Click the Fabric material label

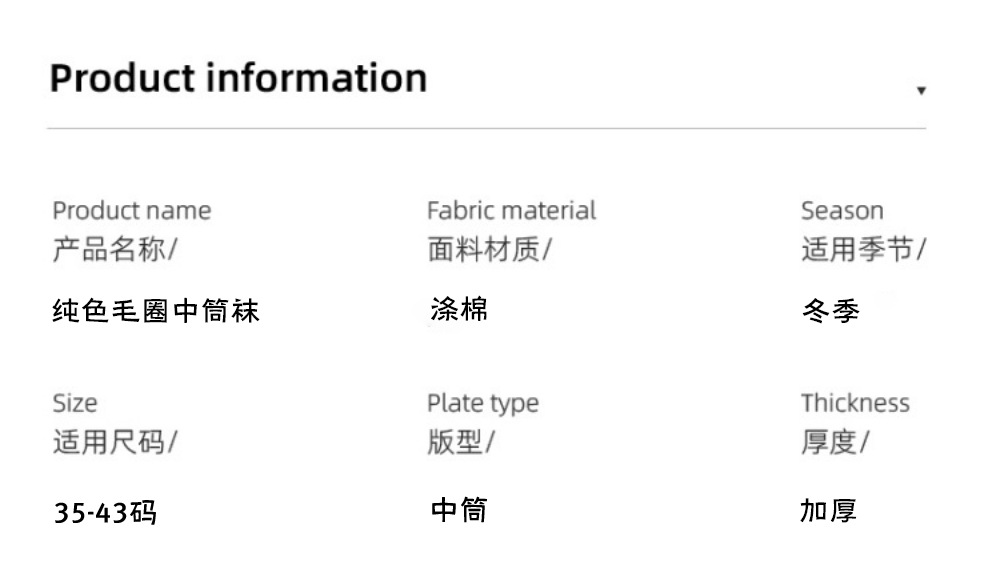(511, 211)
